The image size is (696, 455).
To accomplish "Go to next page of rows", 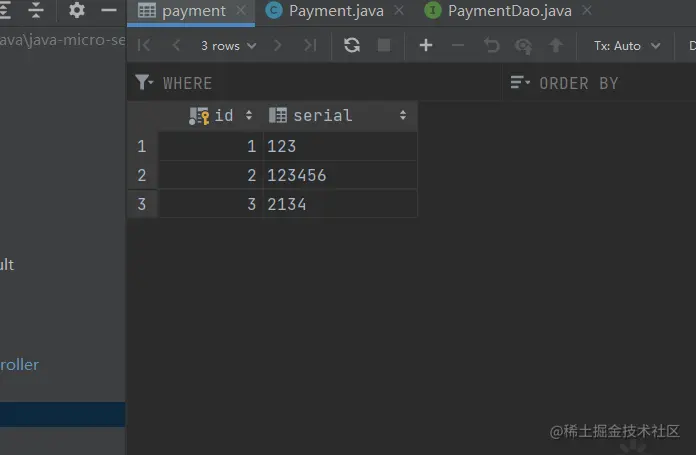I will point(277,45).
